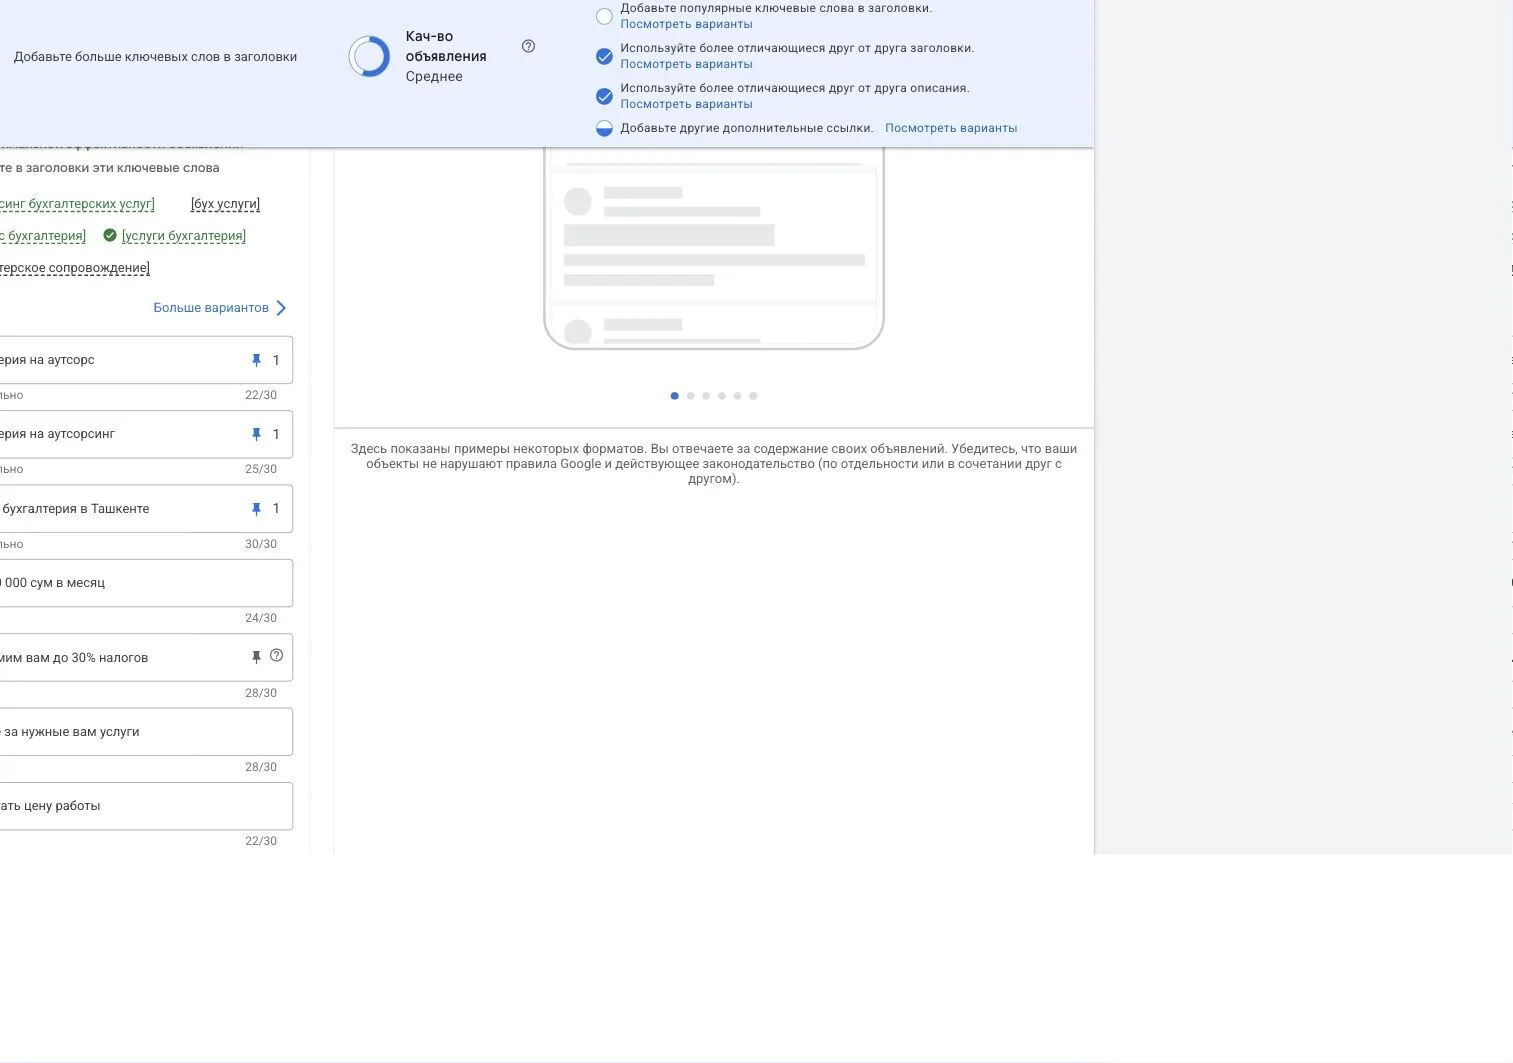Go to first preview carousel dot
1513x1063 pixels.
click(x=674, y=396)
